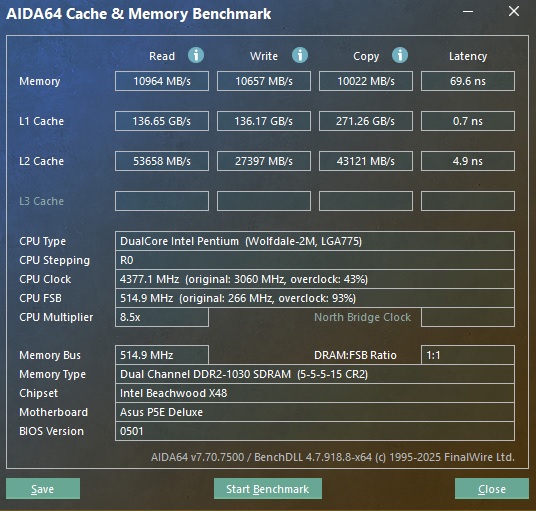
Task: Click the Memory Latency value box
Action: [x=468, y=81]
